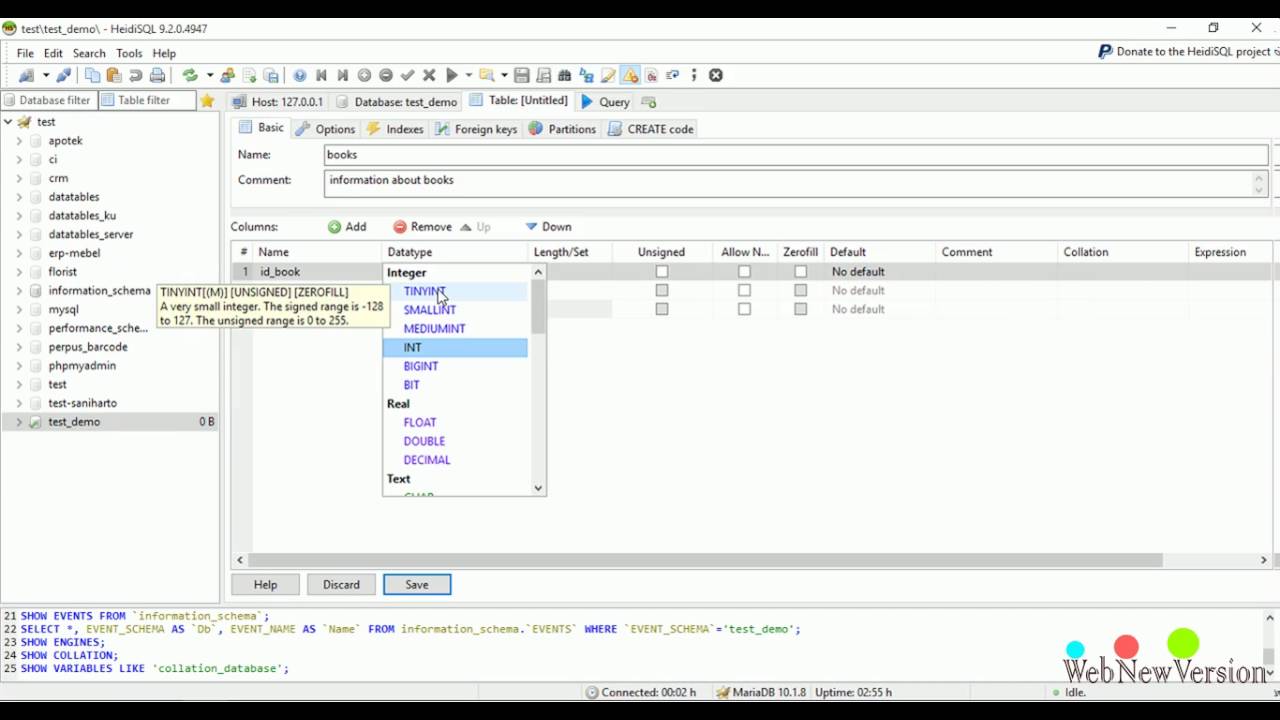Image resolution: width=1280 pixels, height=720 pixels.
Task: Open dropdown arrow next to refresh icon
Action: coord(209,75)
